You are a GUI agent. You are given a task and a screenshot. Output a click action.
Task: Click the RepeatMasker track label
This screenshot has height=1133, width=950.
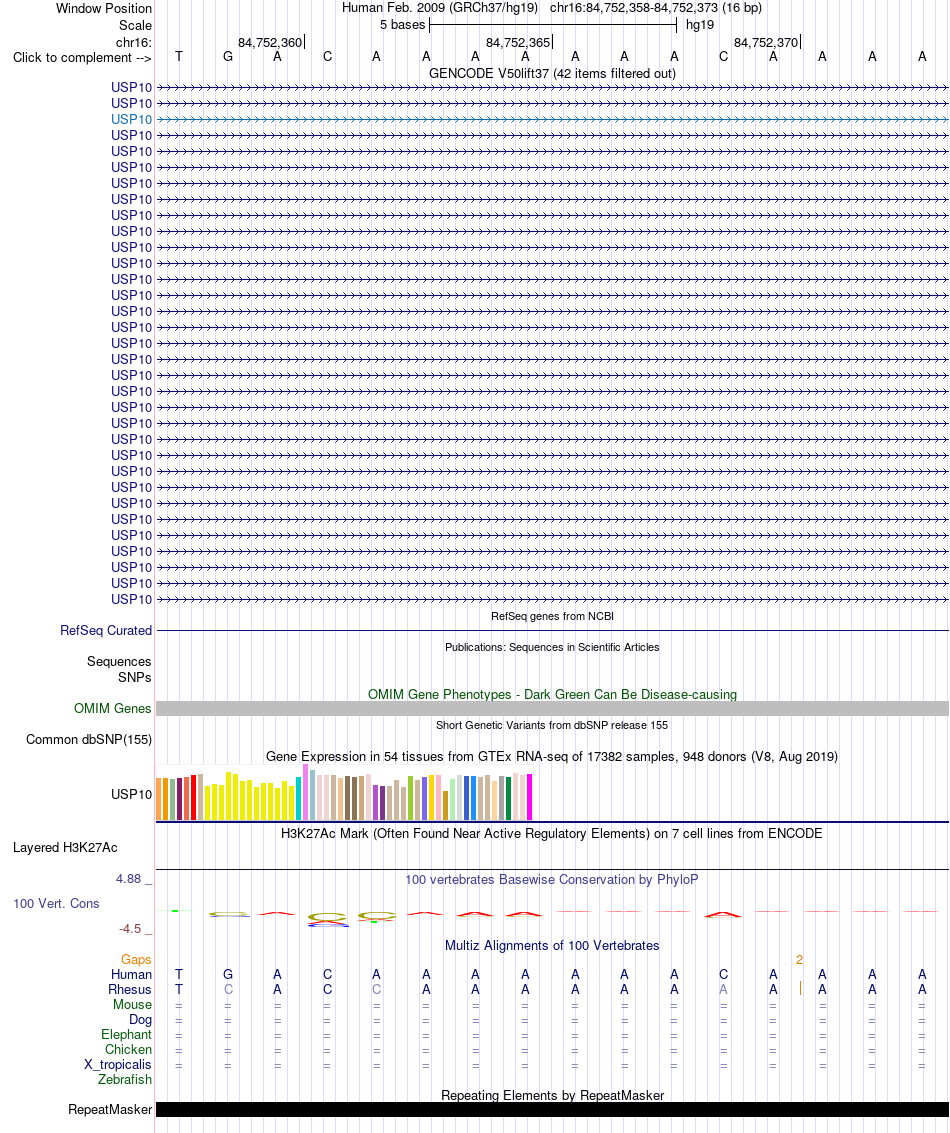click(x=110, y=1109)
